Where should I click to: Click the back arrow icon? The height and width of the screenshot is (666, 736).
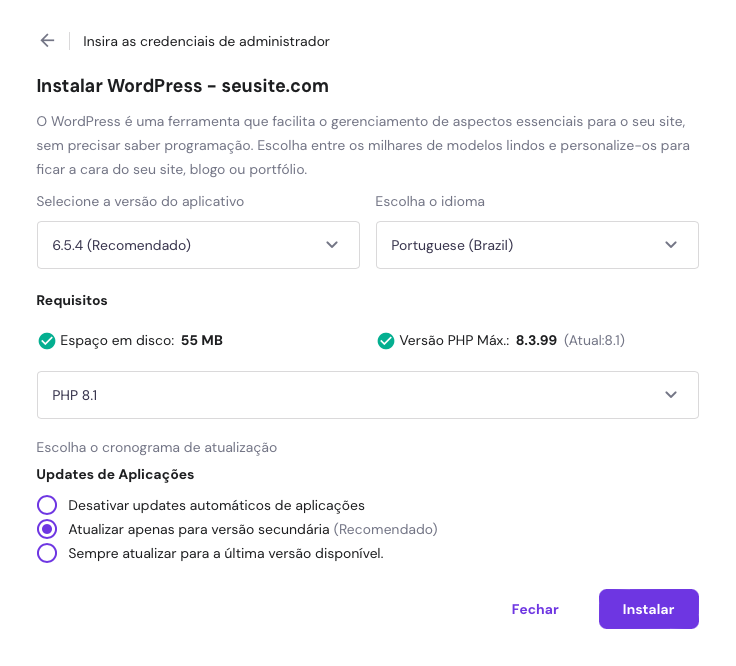(x=47, y=41)
